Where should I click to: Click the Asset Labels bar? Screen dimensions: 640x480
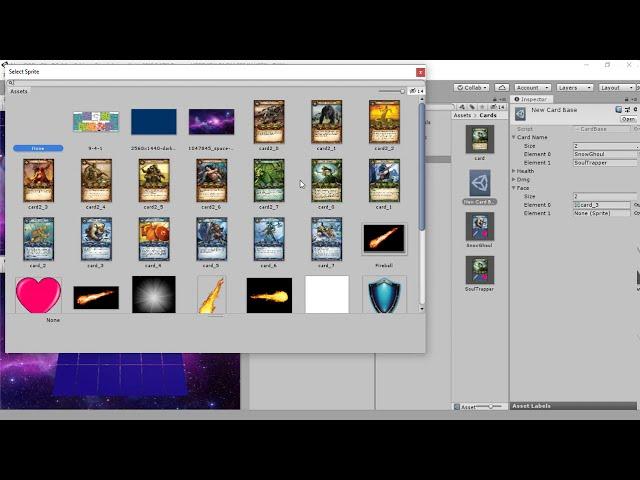click(x=573, y=406)
